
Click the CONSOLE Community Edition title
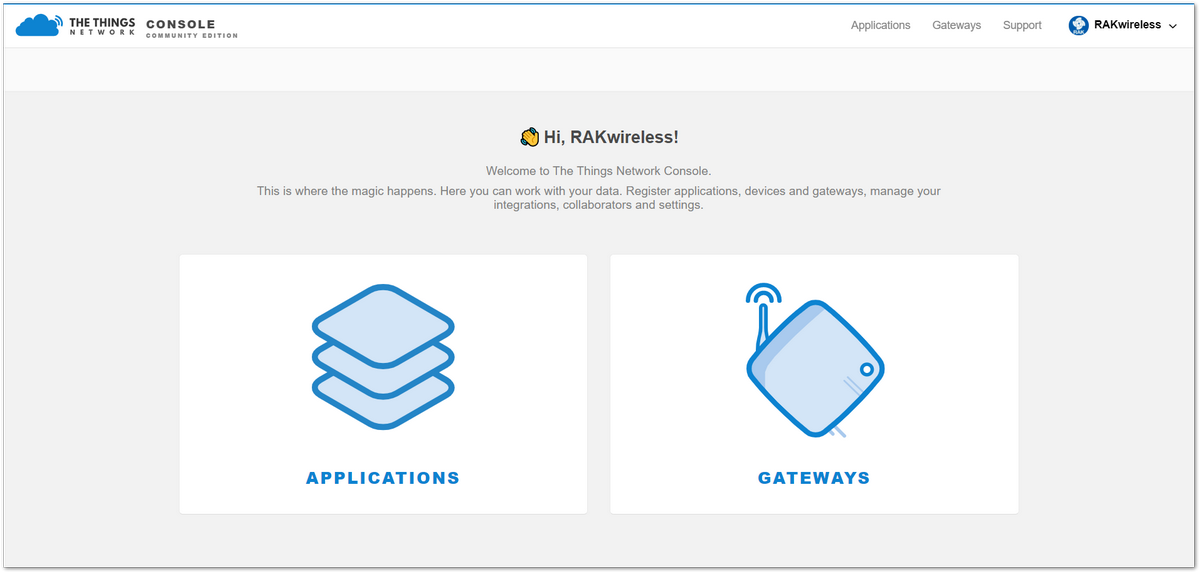click(192, 28)
